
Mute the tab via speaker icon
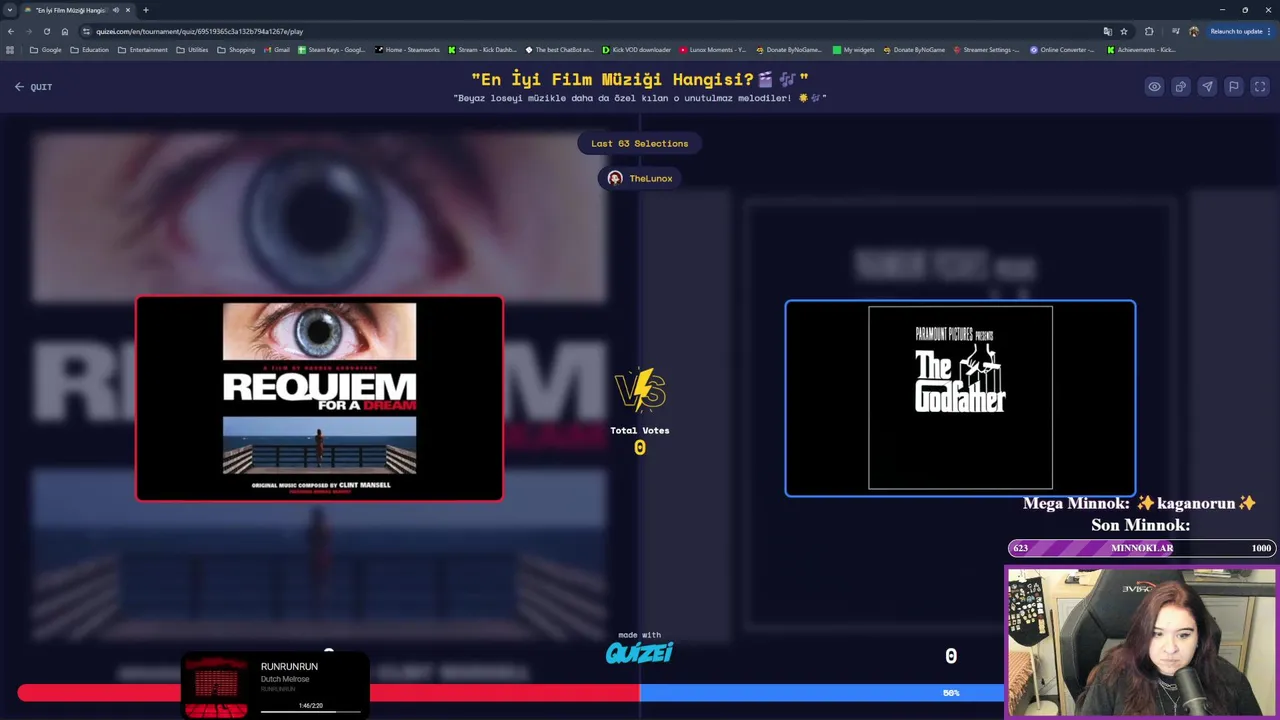click(x=116, y=10)
